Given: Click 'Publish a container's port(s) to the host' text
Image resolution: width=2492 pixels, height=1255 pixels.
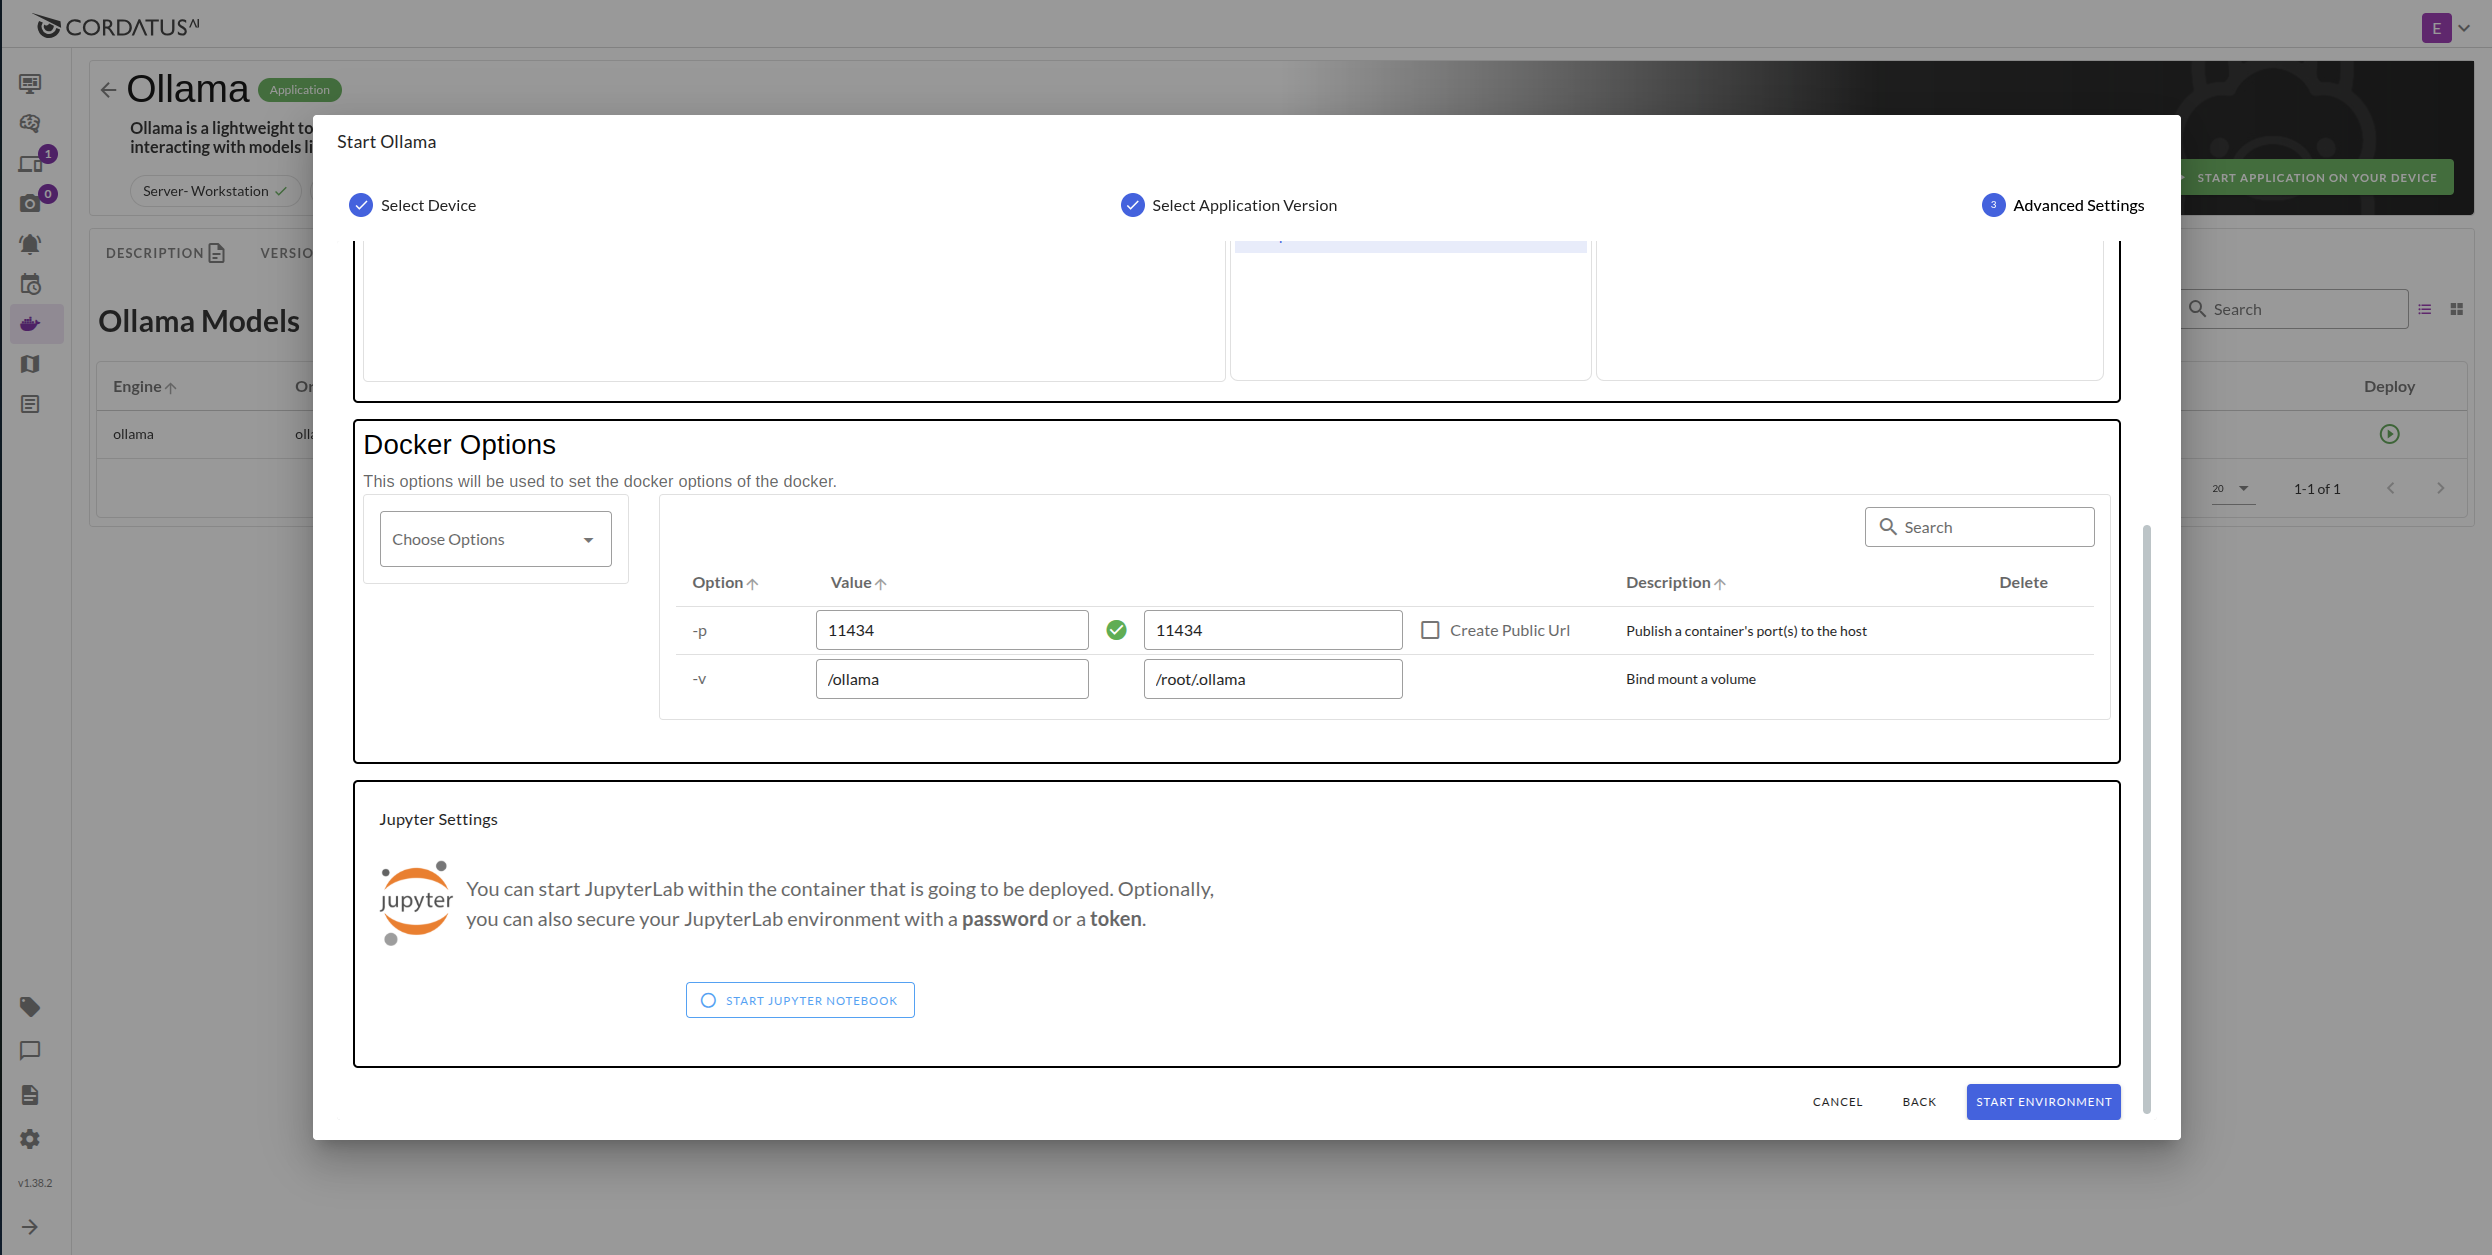Looking at the screenshot, I should (x=1746, y=631).
